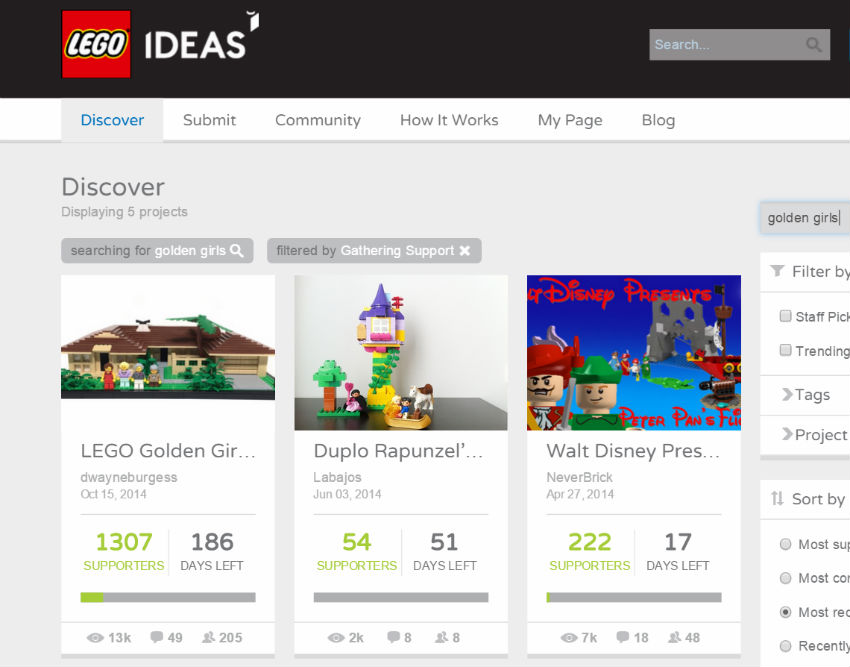This screenshot has height=667, width=850.
Task: Click the 222 supporters count
Action: click(x=589, y=542)
